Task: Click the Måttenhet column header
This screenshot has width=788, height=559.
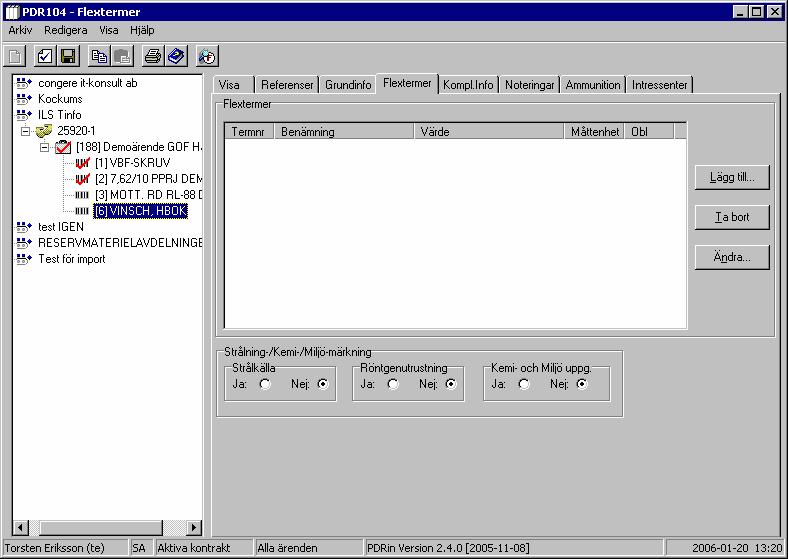Action: 594,132
